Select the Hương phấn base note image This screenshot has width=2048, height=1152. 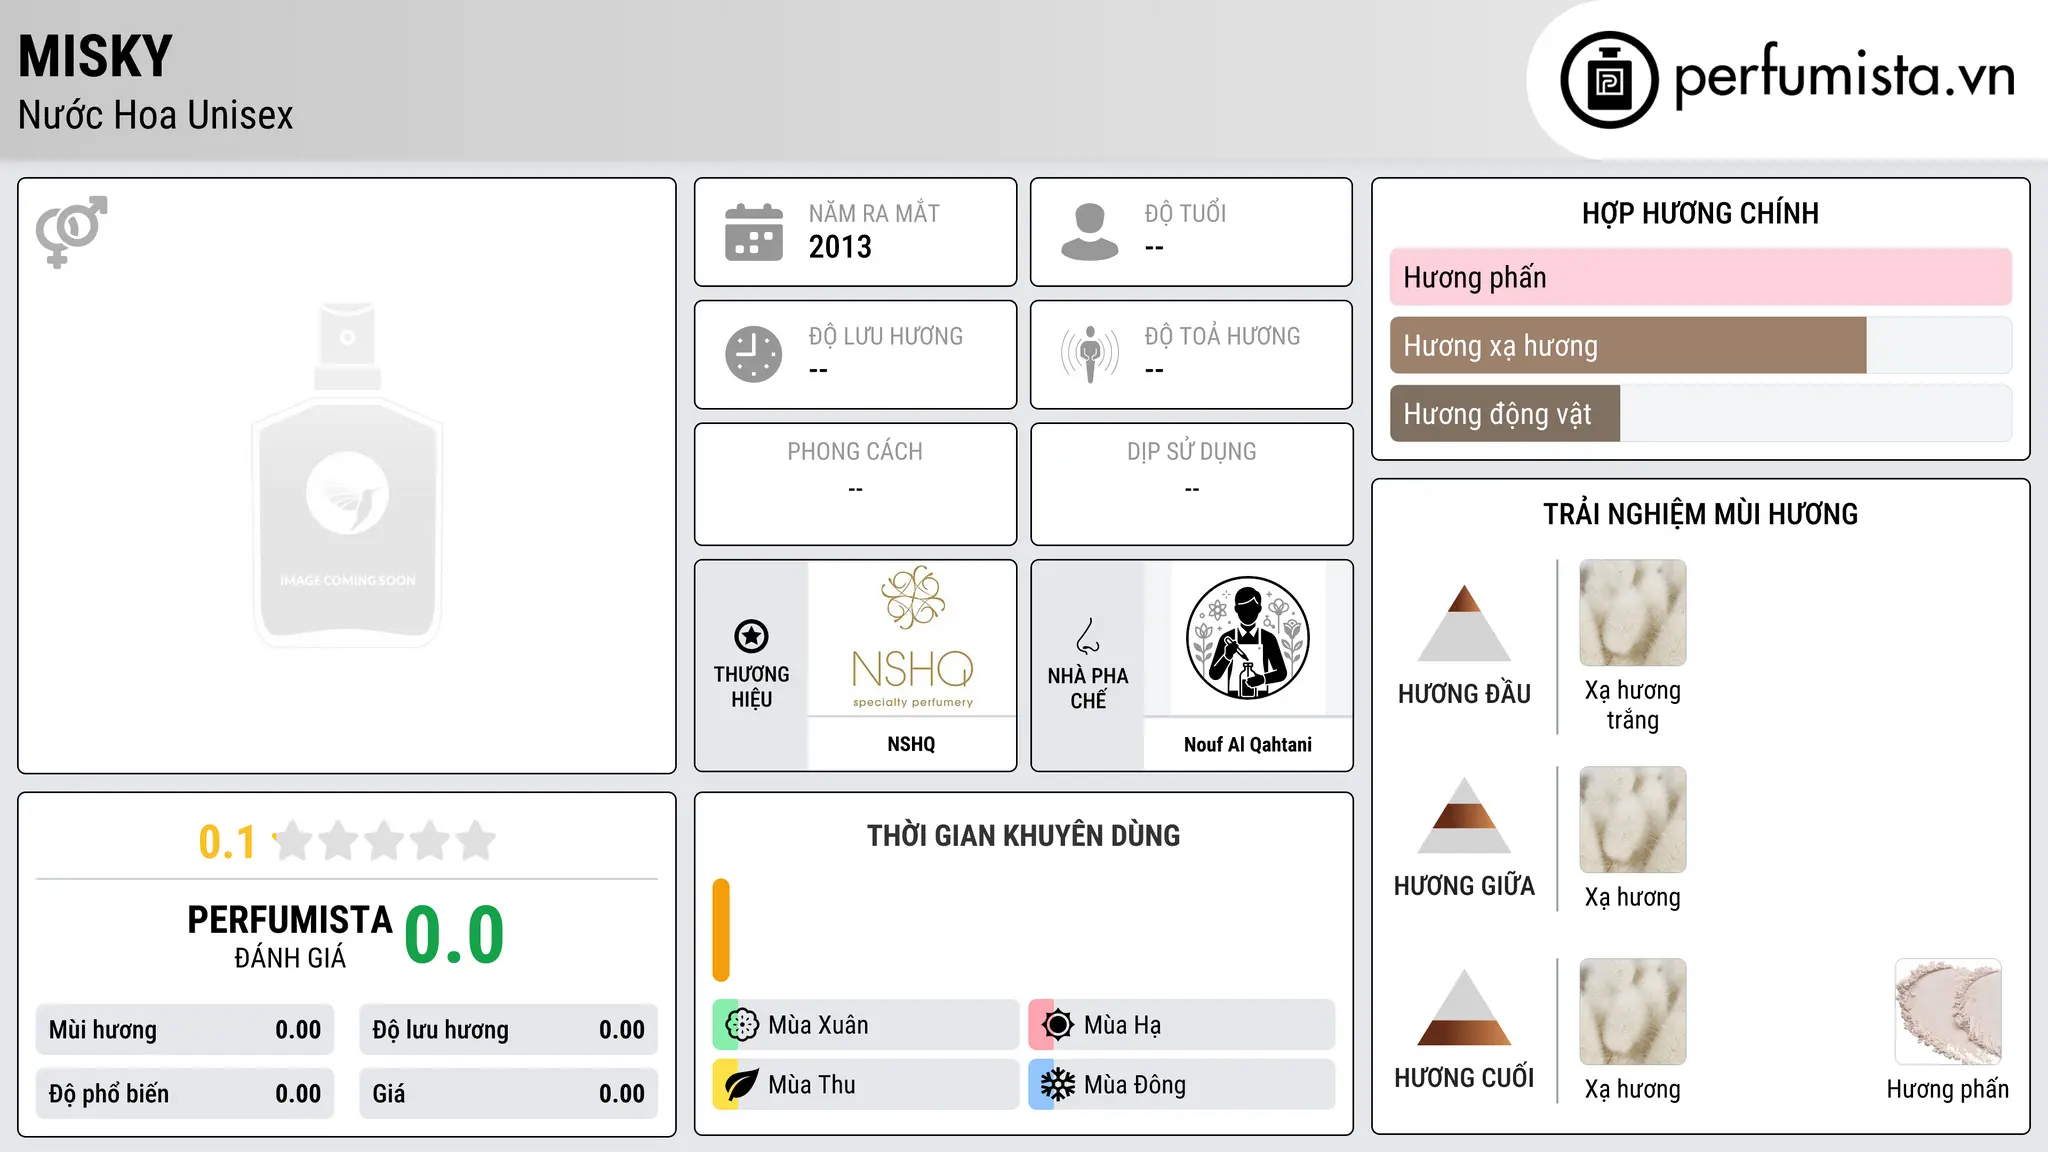coord(1948,1012)
